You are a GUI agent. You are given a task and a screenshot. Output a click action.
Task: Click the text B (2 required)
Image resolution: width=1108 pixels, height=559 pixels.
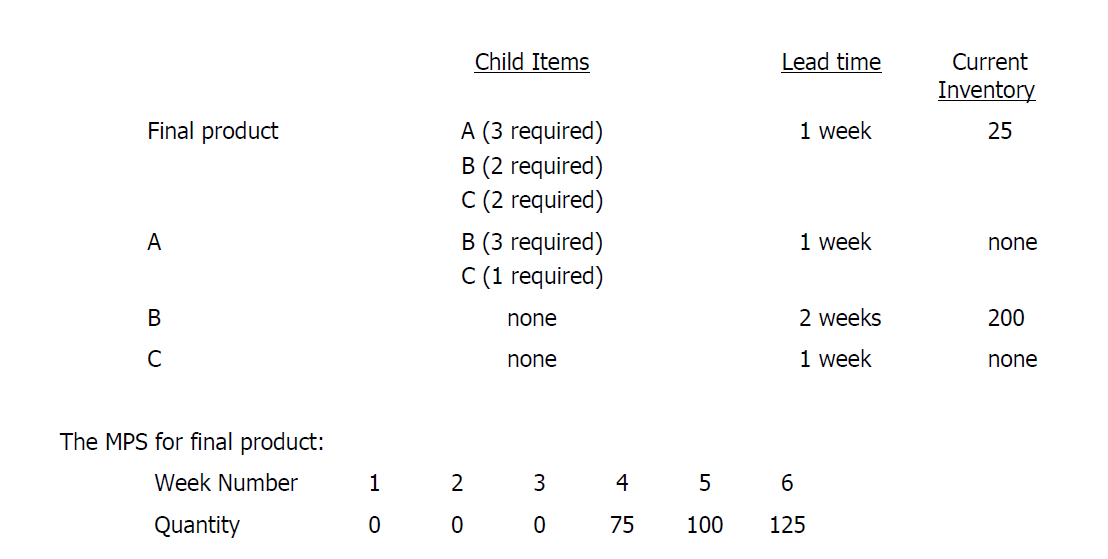[531, 166]
